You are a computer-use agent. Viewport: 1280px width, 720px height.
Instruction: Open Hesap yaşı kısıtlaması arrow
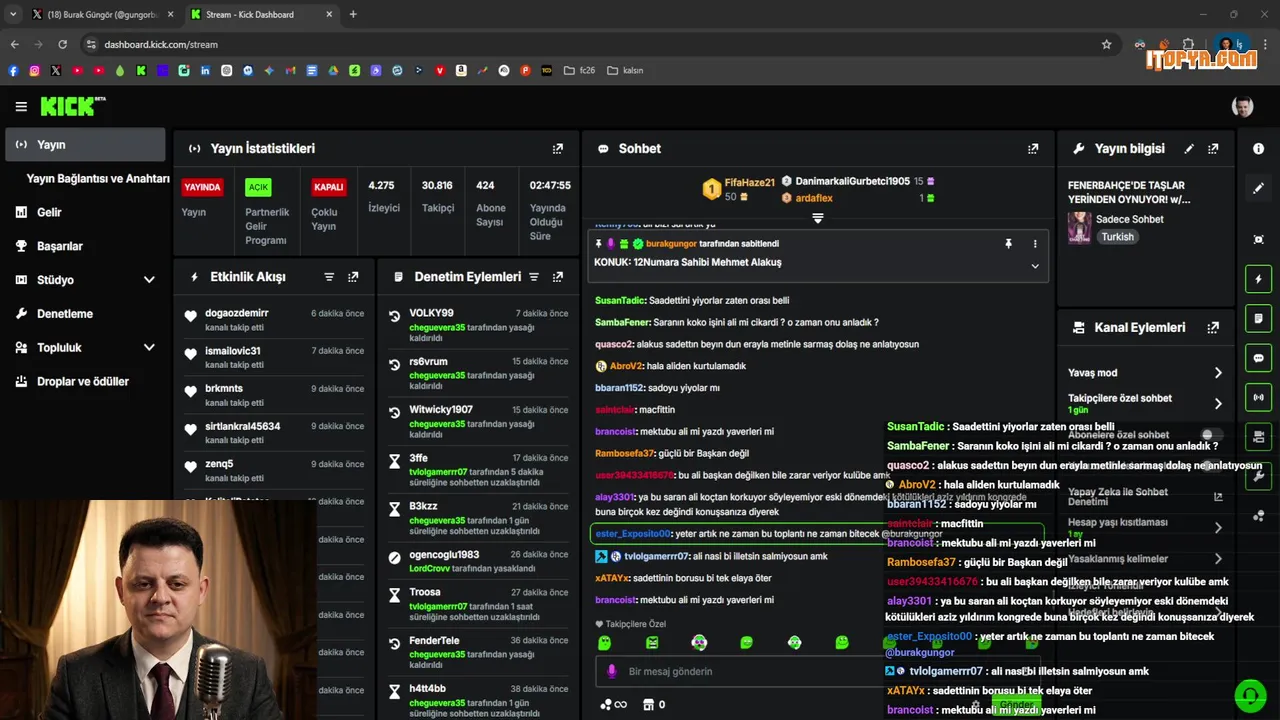point(1218,528)
